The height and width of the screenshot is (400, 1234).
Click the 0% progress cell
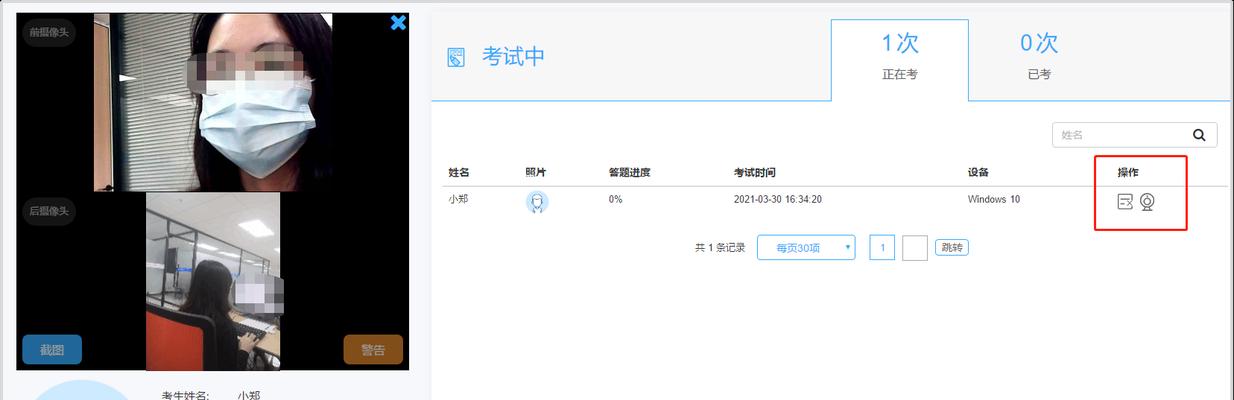coord(615,199)
